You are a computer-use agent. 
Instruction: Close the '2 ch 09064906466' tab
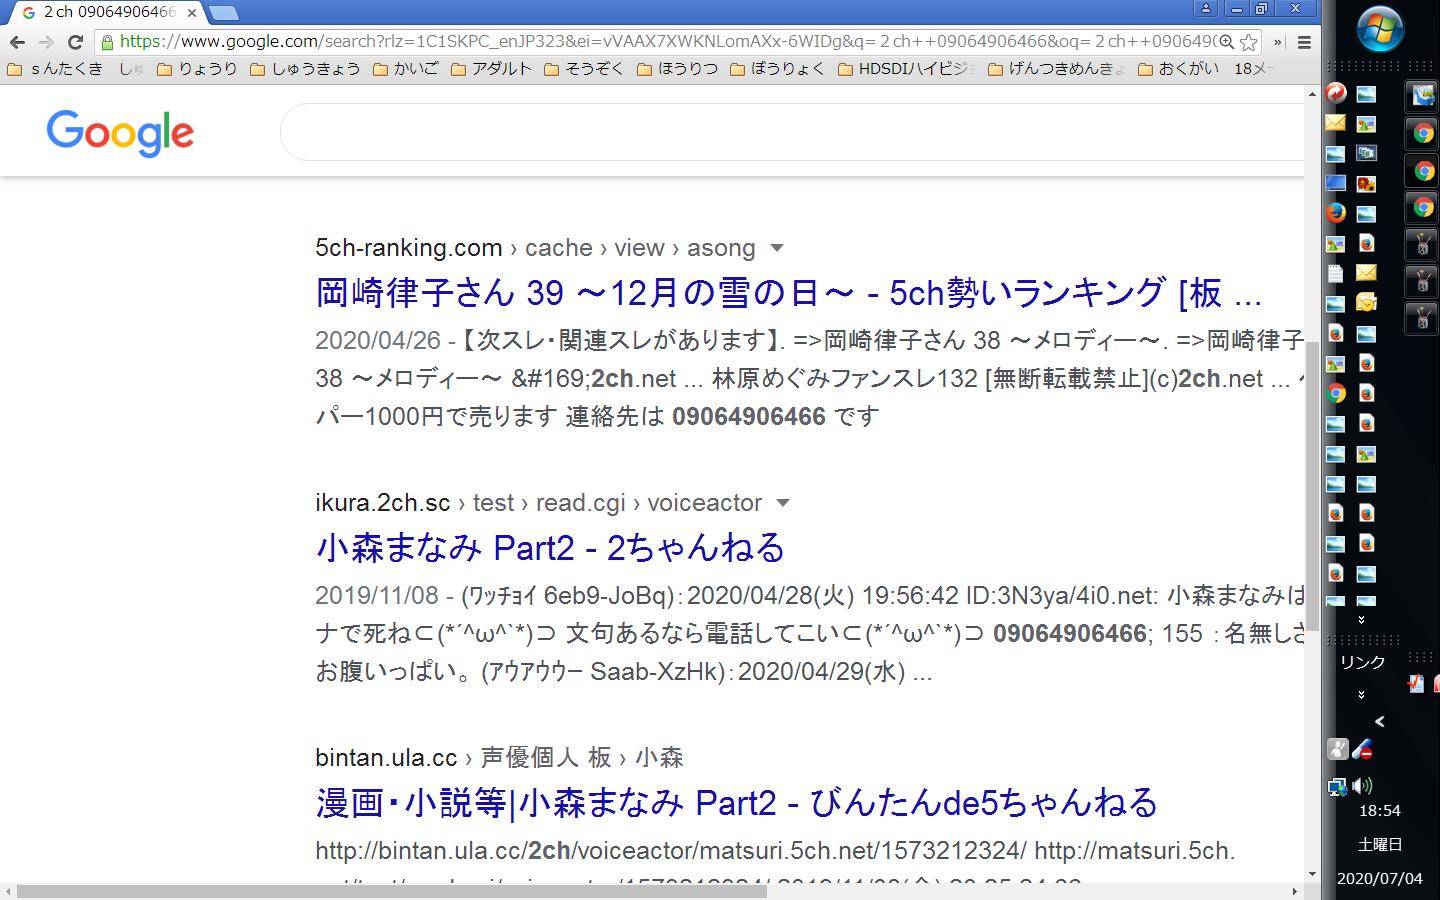[192, 13]
